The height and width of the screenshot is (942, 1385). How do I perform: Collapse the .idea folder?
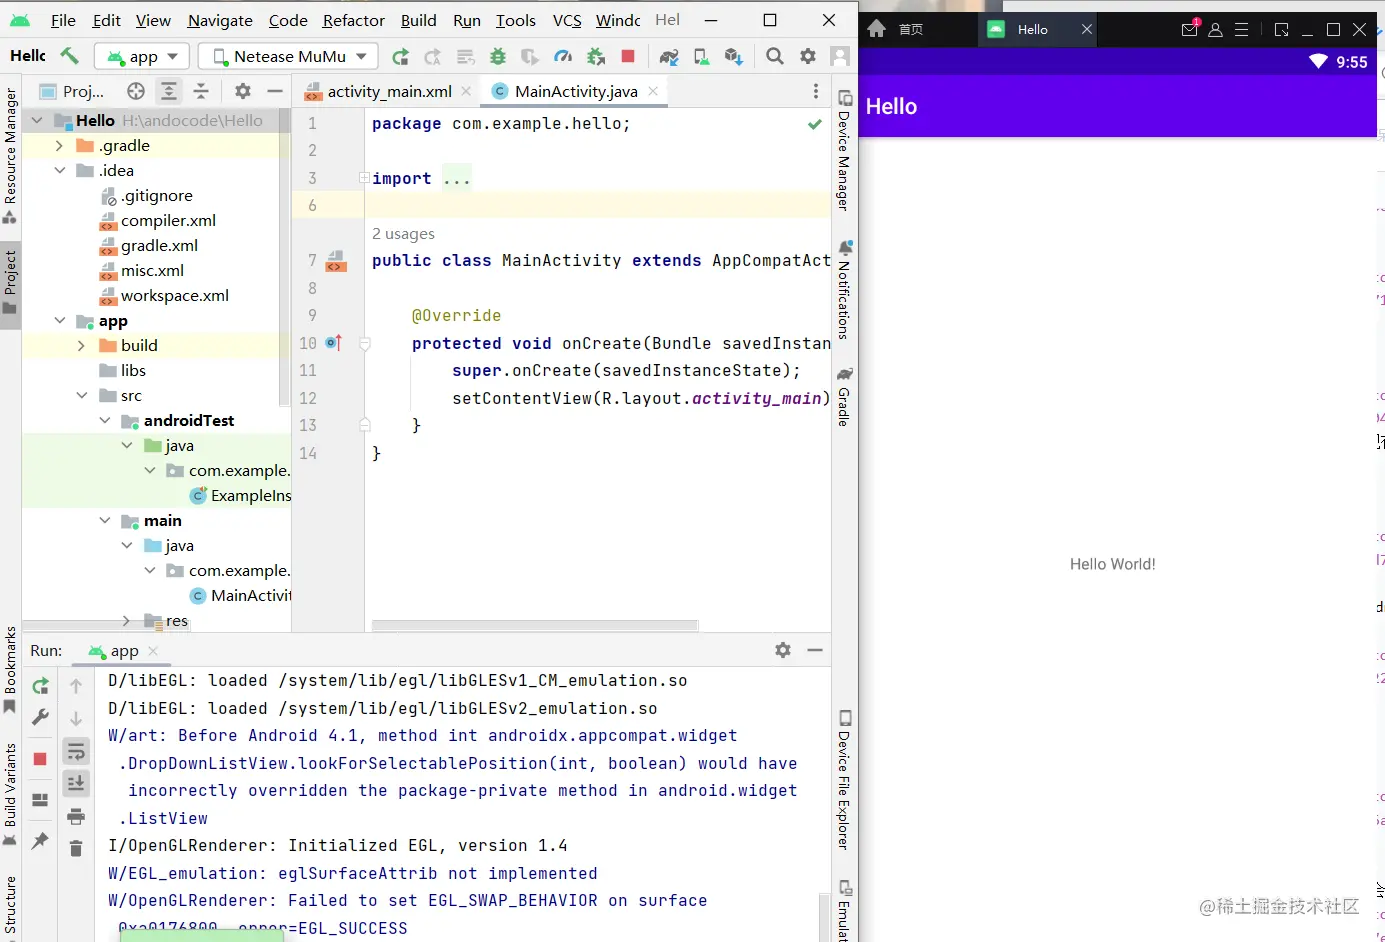tap(59, 170)
